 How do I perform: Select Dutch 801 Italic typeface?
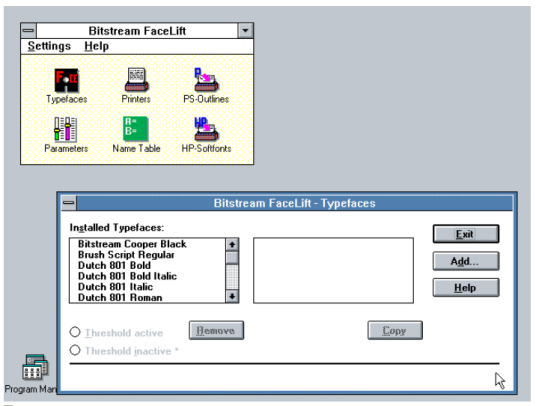tap(147, 287)
